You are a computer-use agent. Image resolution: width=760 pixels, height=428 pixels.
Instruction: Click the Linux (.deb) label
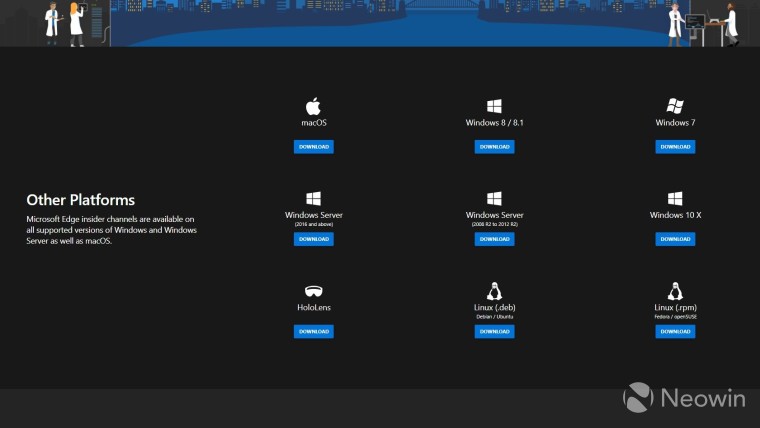(494, 307)
